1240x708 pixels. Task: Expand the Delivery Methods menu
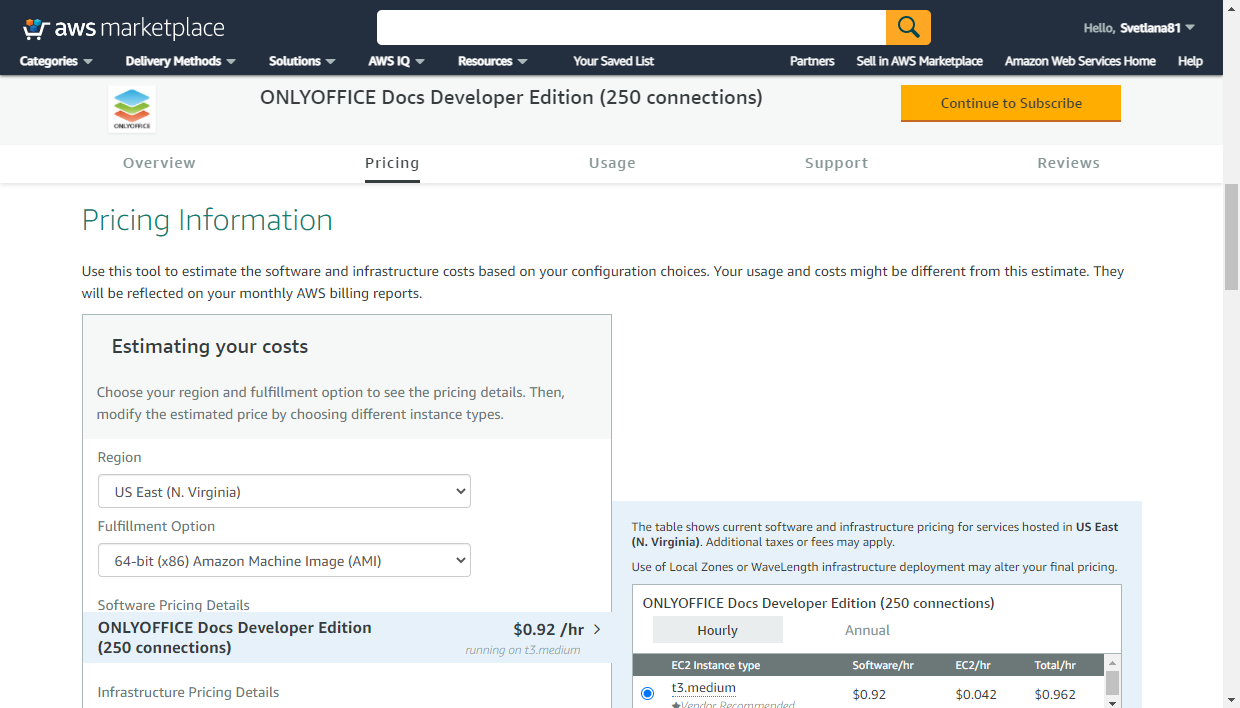point(180,61)
